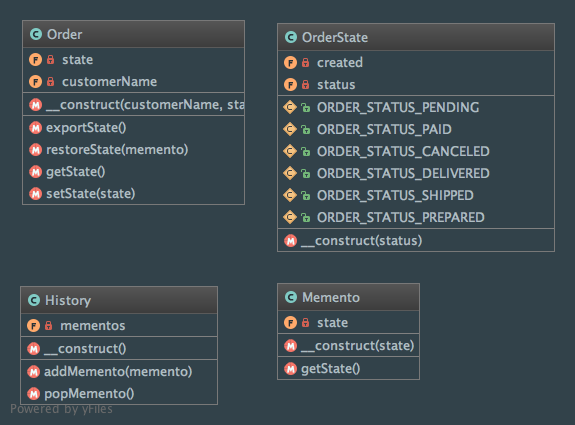Click the method icon of exportState()

[36, 128]
